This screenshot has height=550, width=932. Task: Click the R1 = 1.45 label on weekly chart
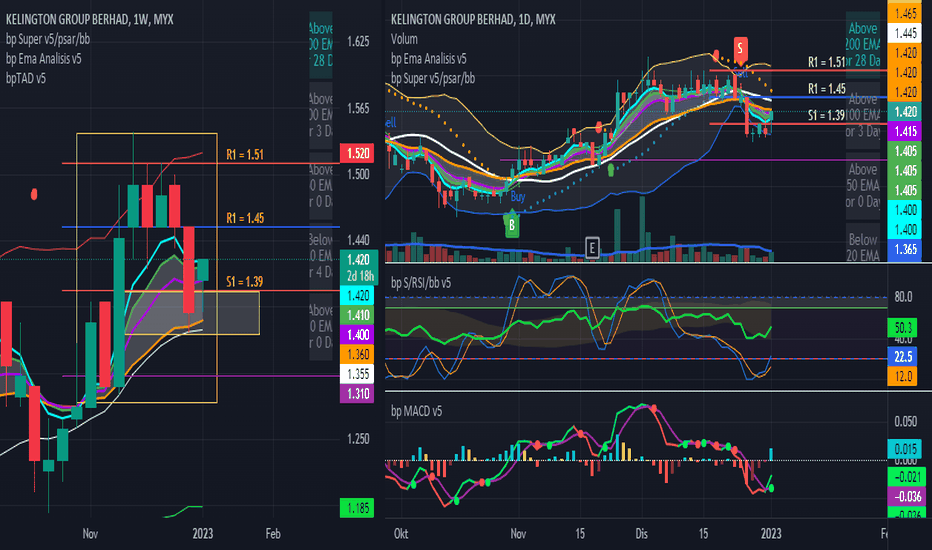[245, 218]
